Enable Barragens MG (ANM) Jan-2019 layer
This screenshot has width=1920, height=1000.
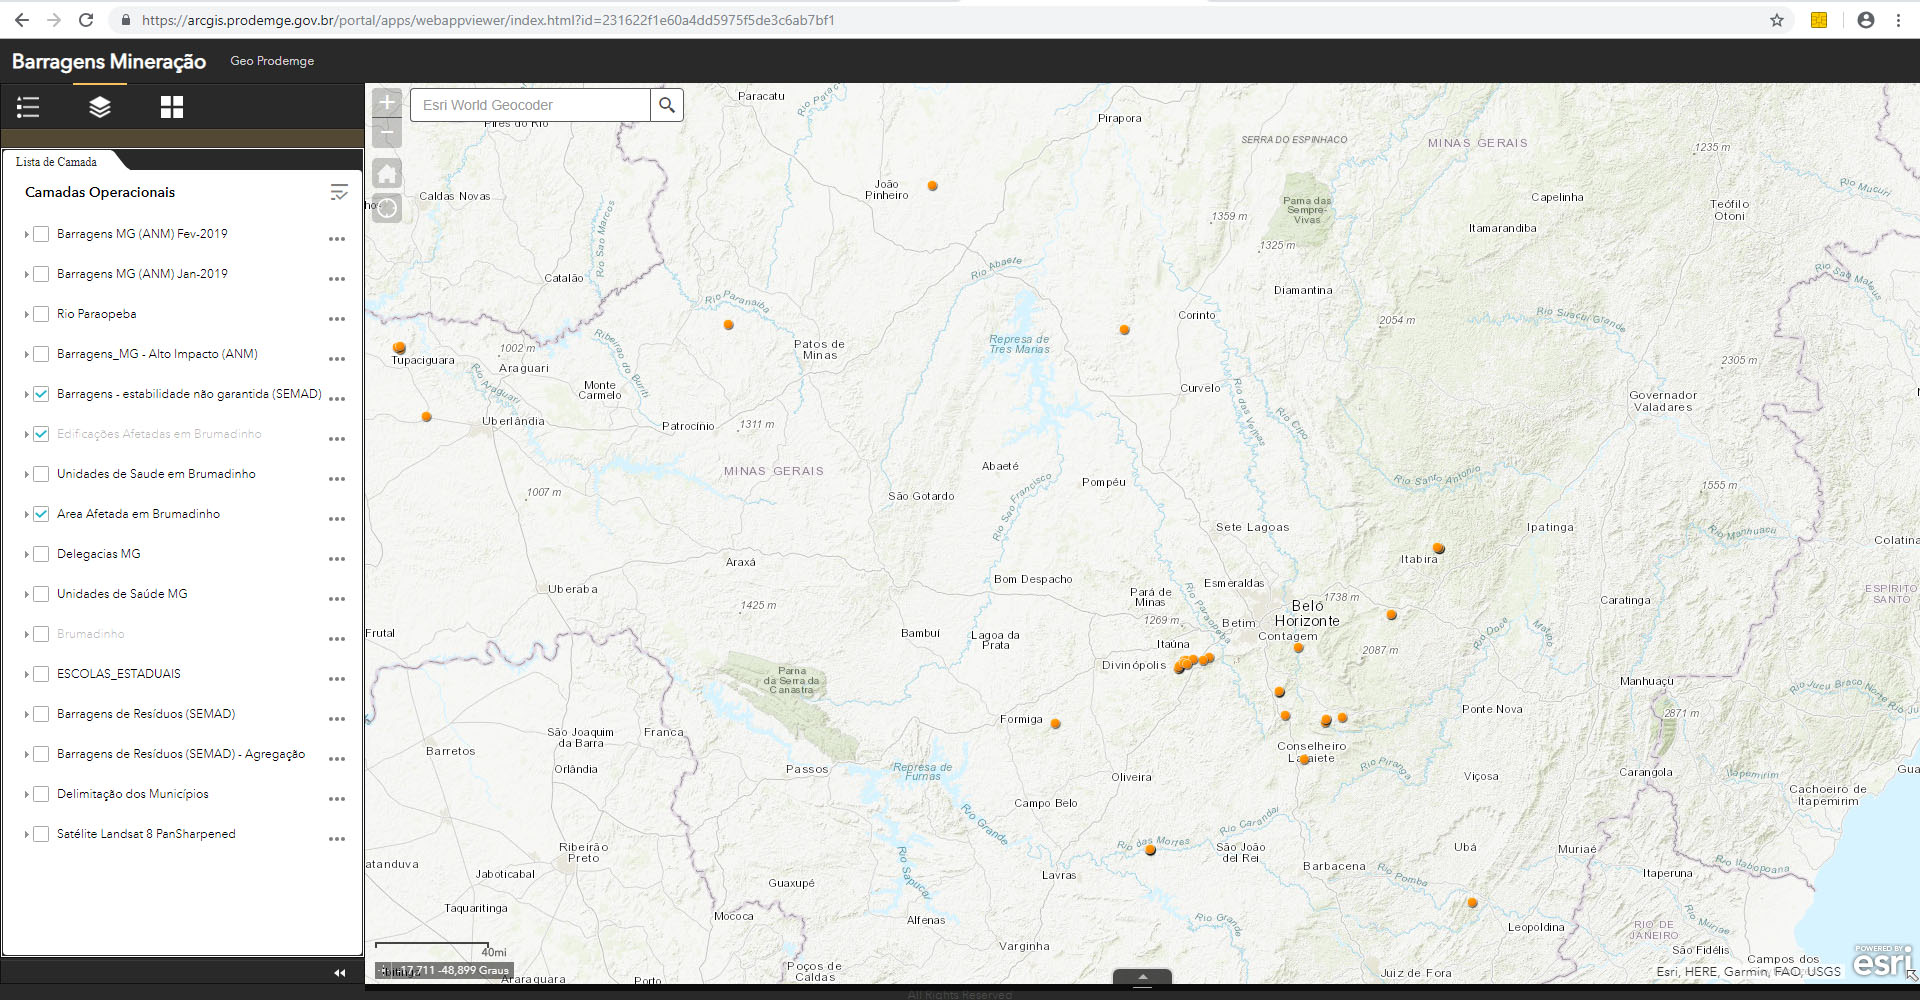coord(41,274)
